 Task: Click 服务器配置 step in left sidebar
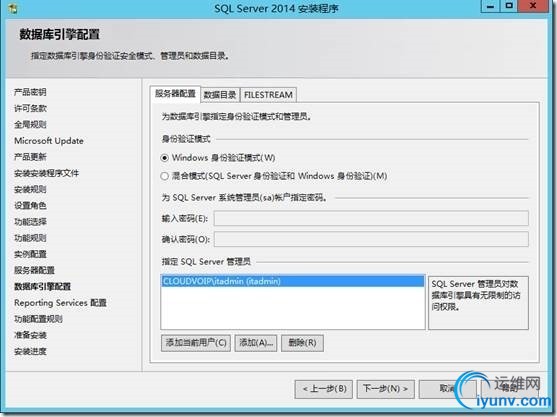(x=34, y=271)
